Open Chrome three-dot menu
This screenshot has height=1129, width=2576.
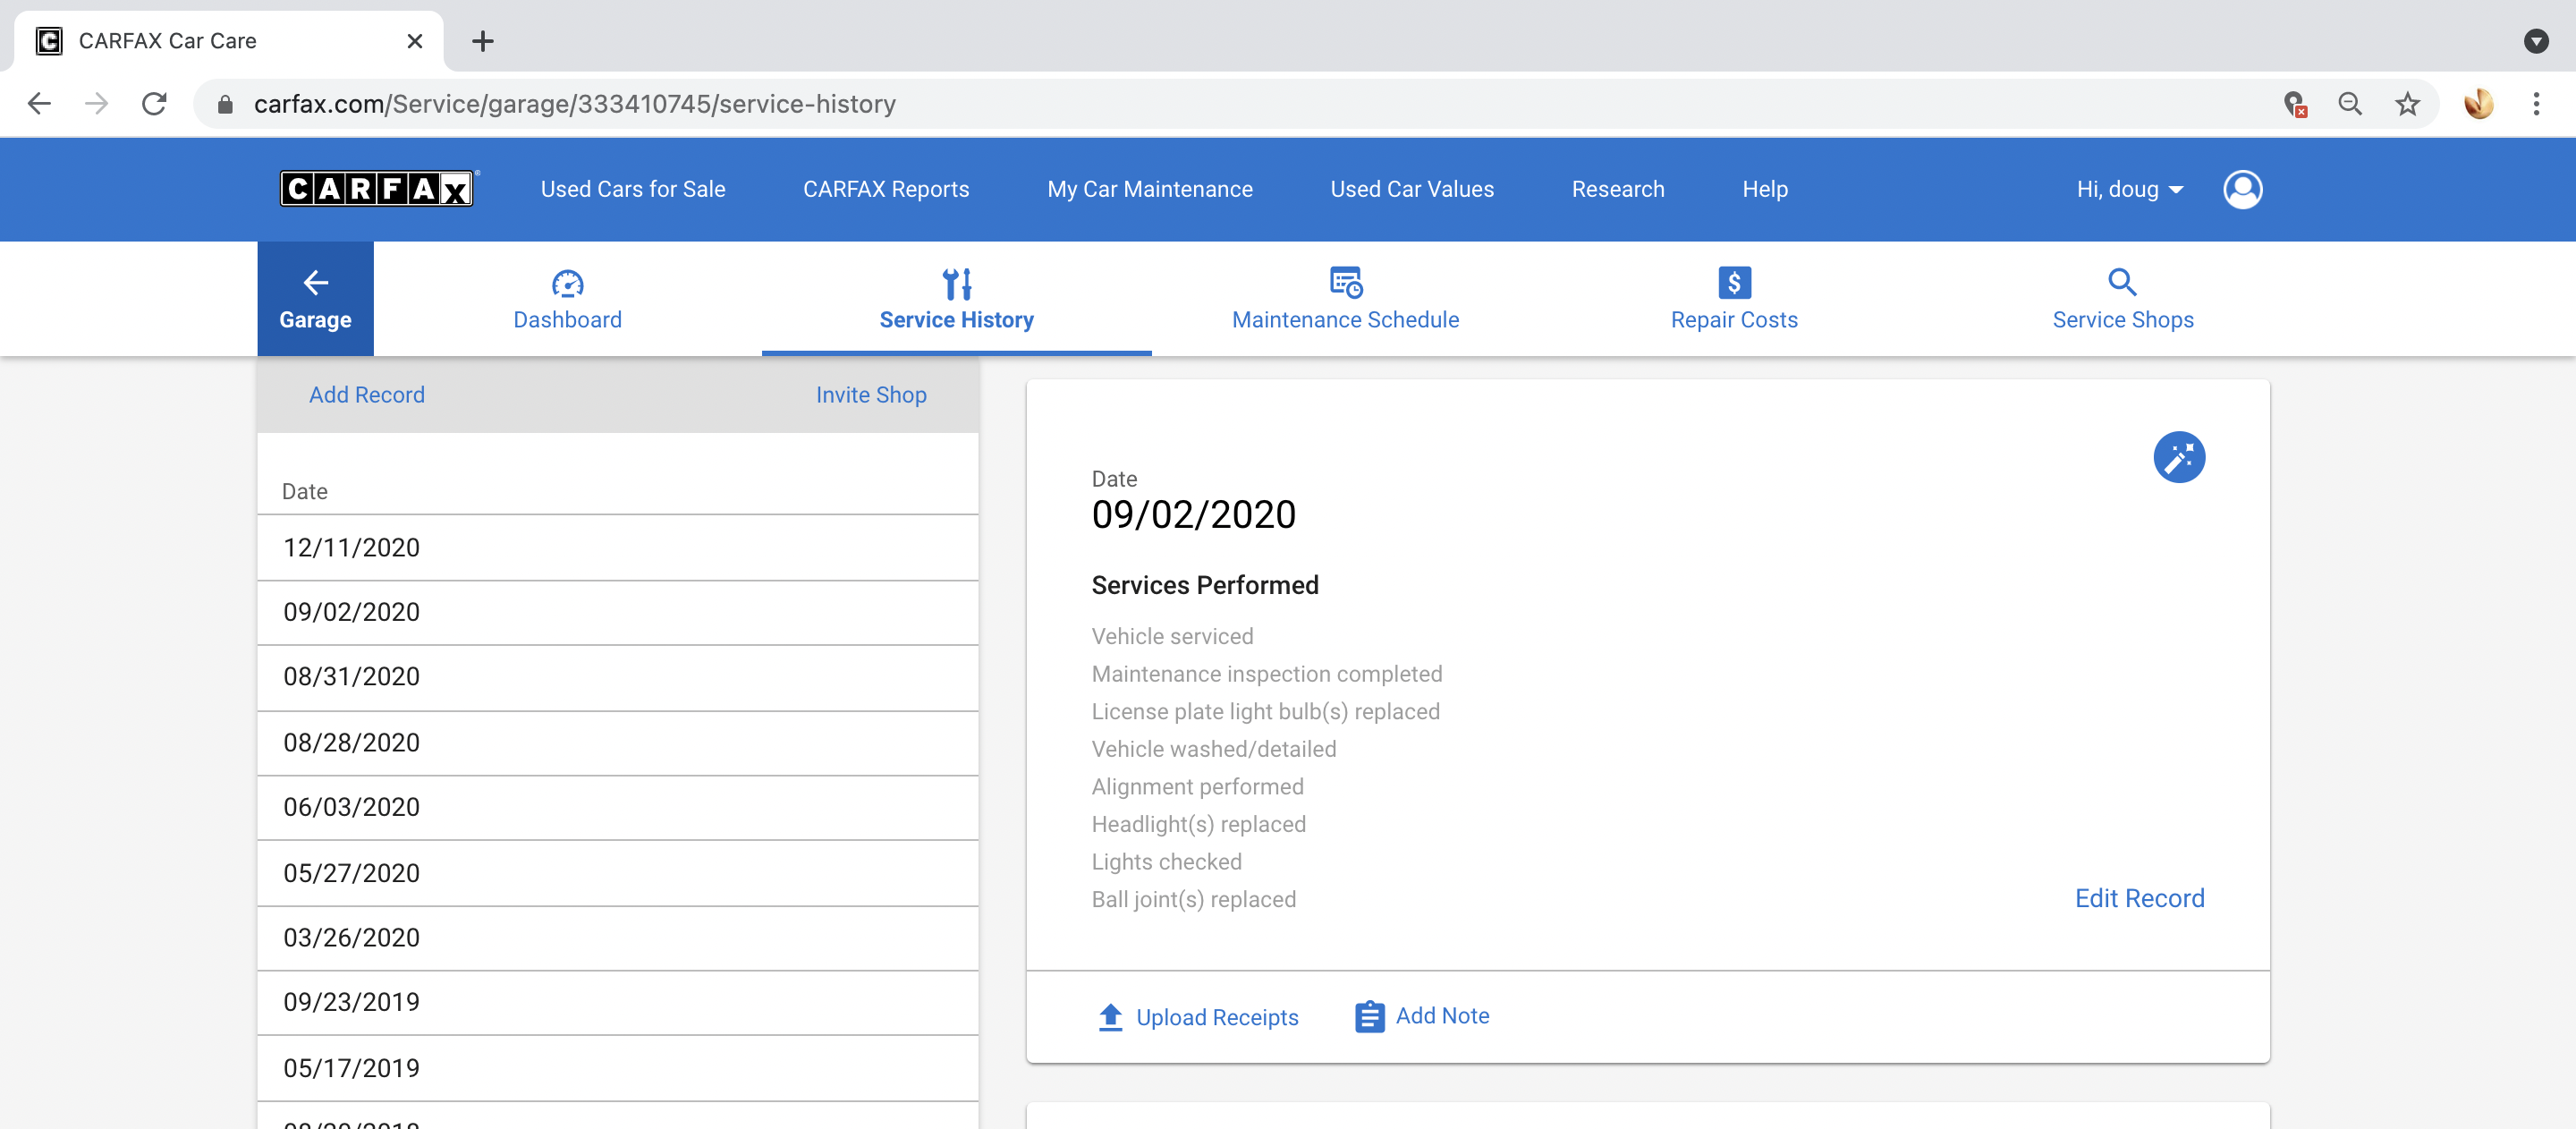2535,104
